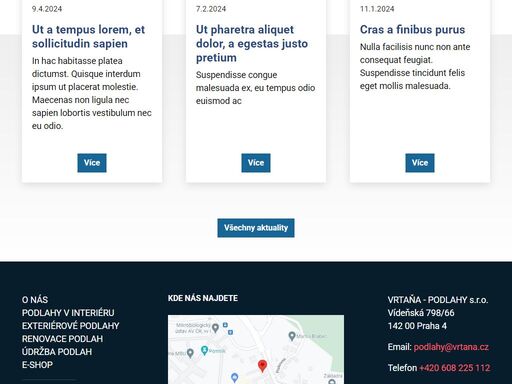512x384 pixels.
Task: Open Všechny aktuality button
Action: [256, 228]
